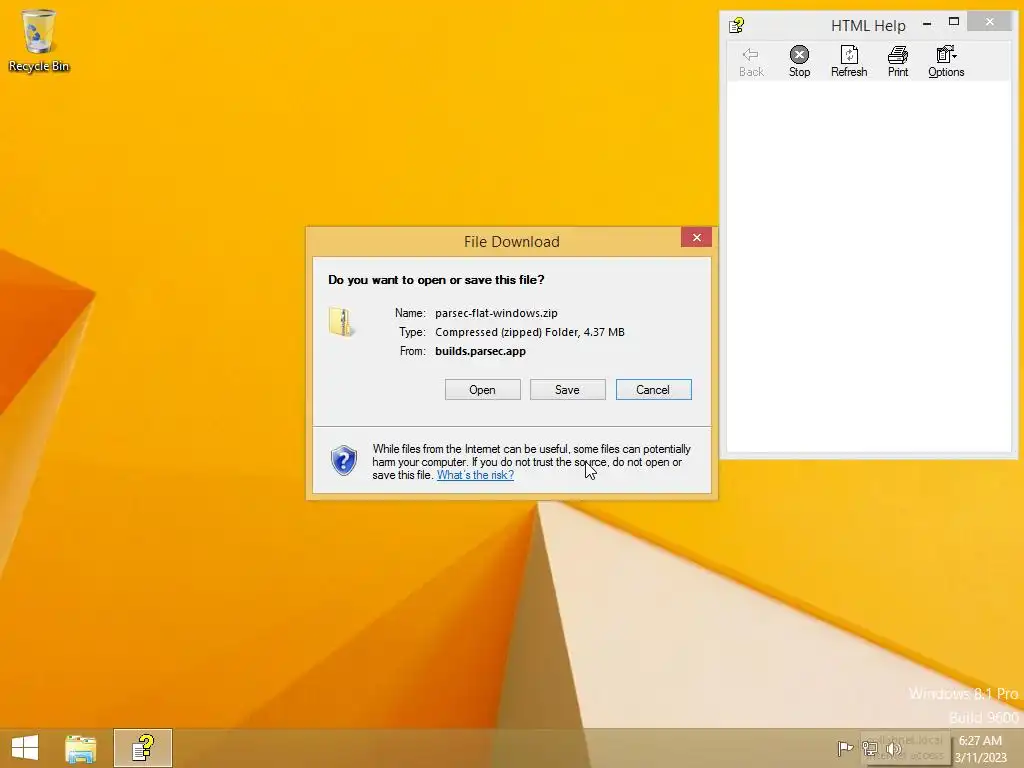This screenshot has width=1024, height=768.
Task: Open the volume speaker tray icon
Action: click(893, 748)
